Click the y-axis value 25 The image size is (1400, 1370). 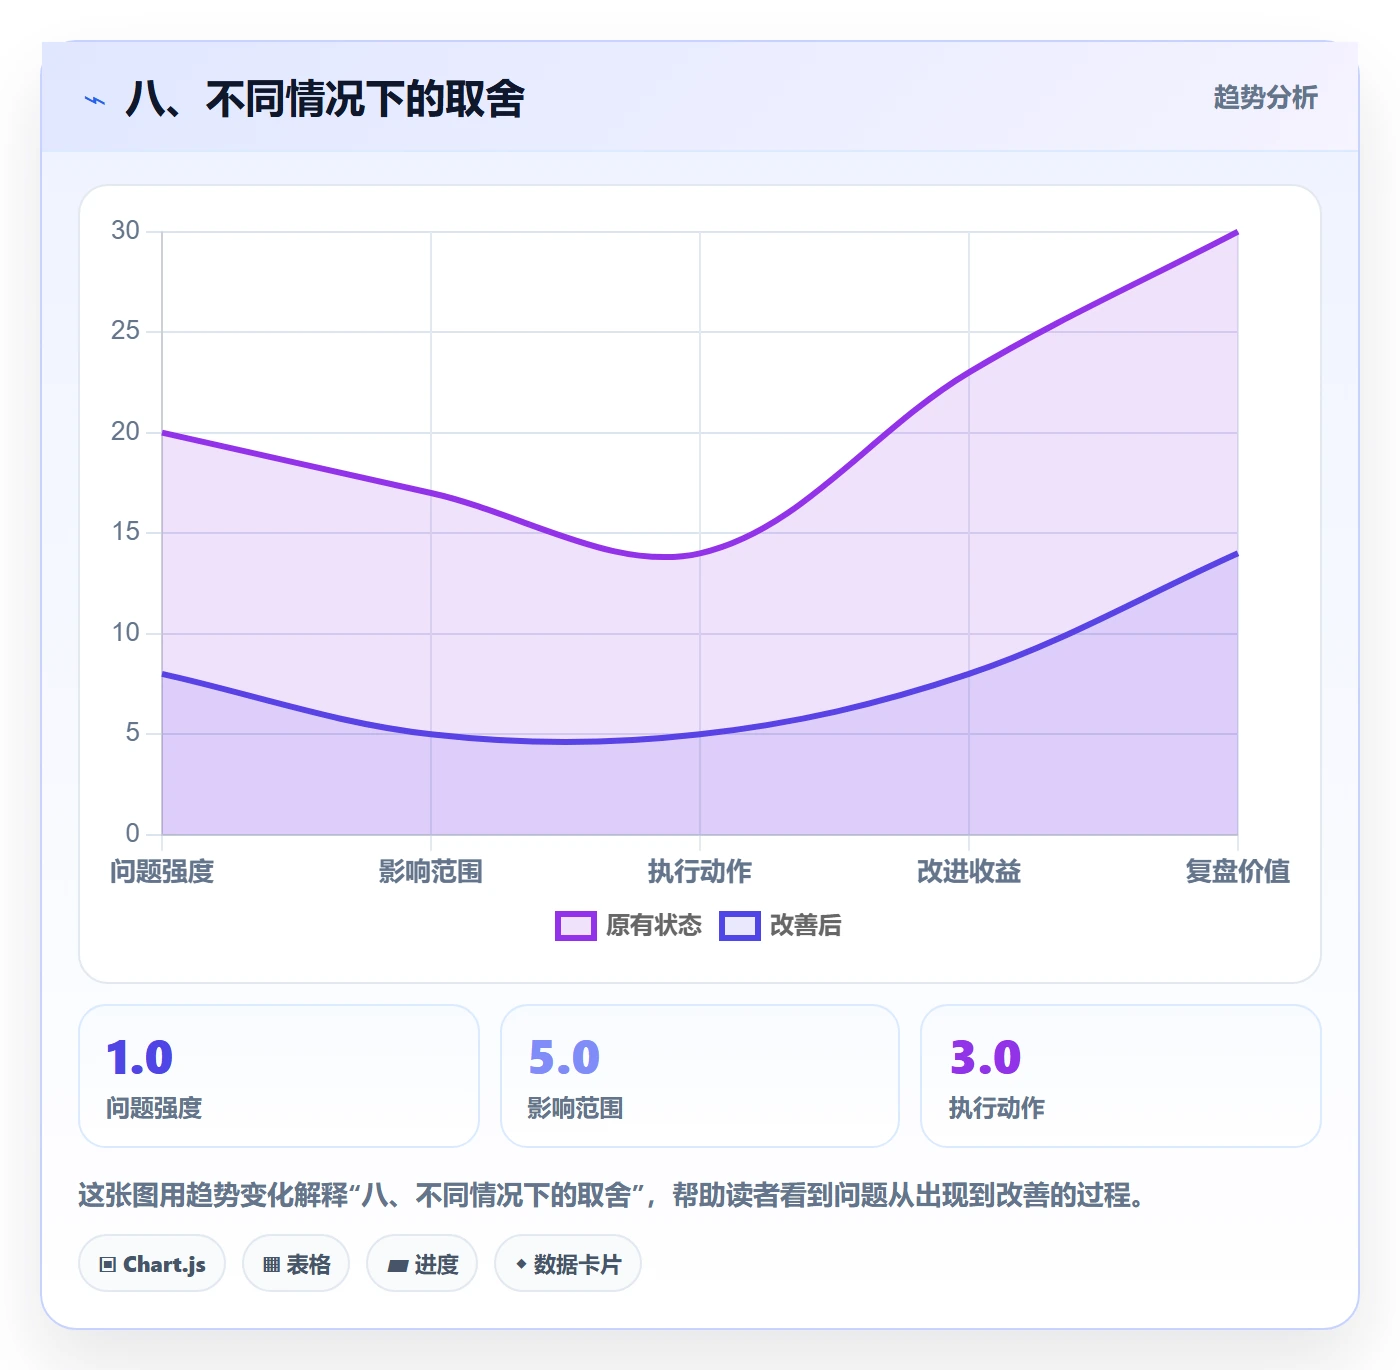125,331
